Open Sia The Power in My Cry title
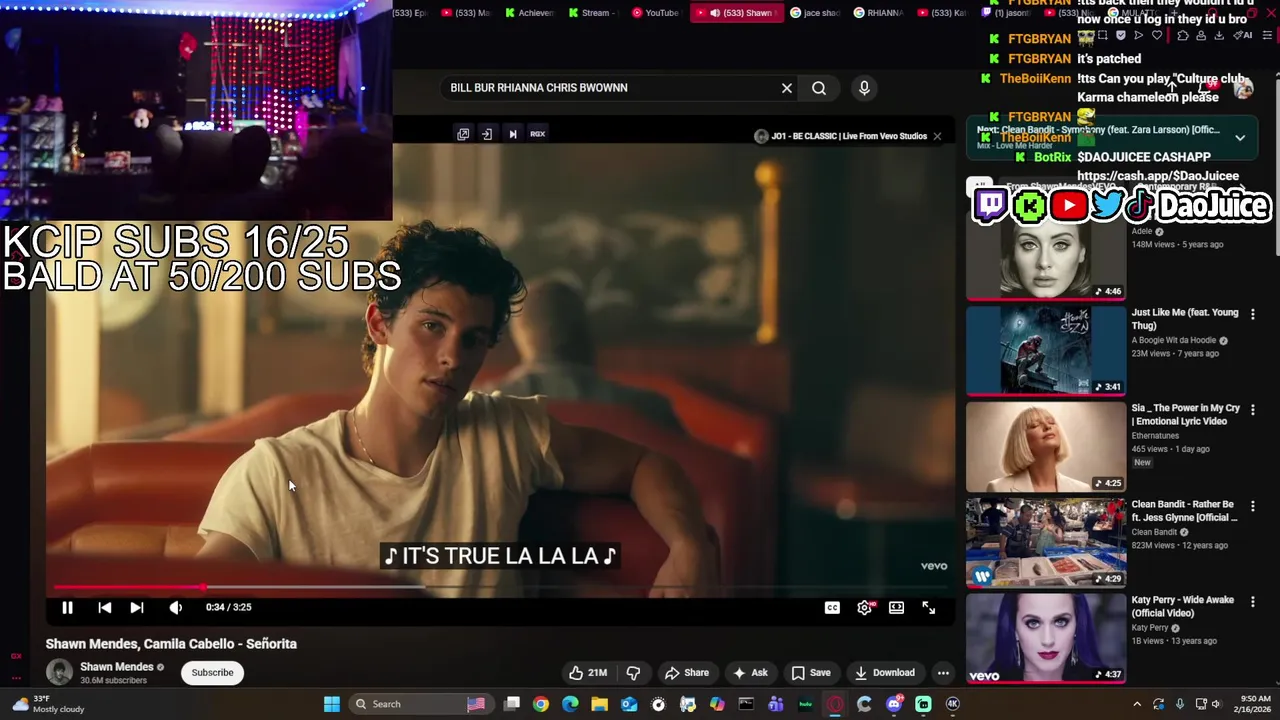1280x720 pixels. tap(1185, 415)
